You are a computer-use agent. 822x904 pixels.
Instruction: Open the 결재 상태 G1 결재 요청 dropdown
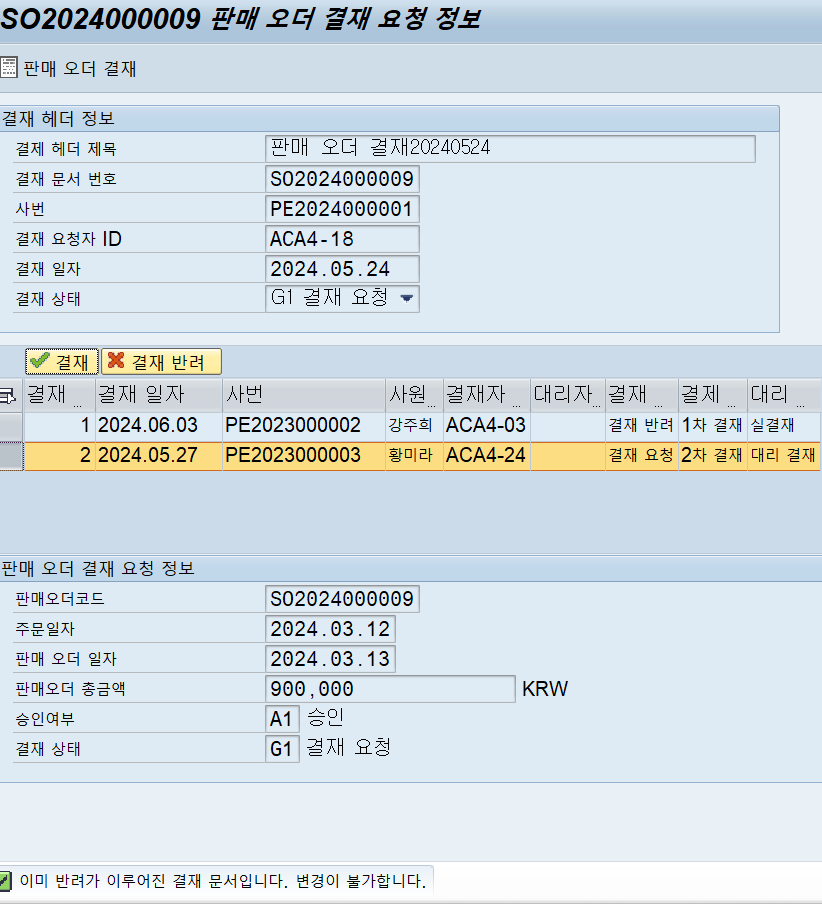pos(406,299)
